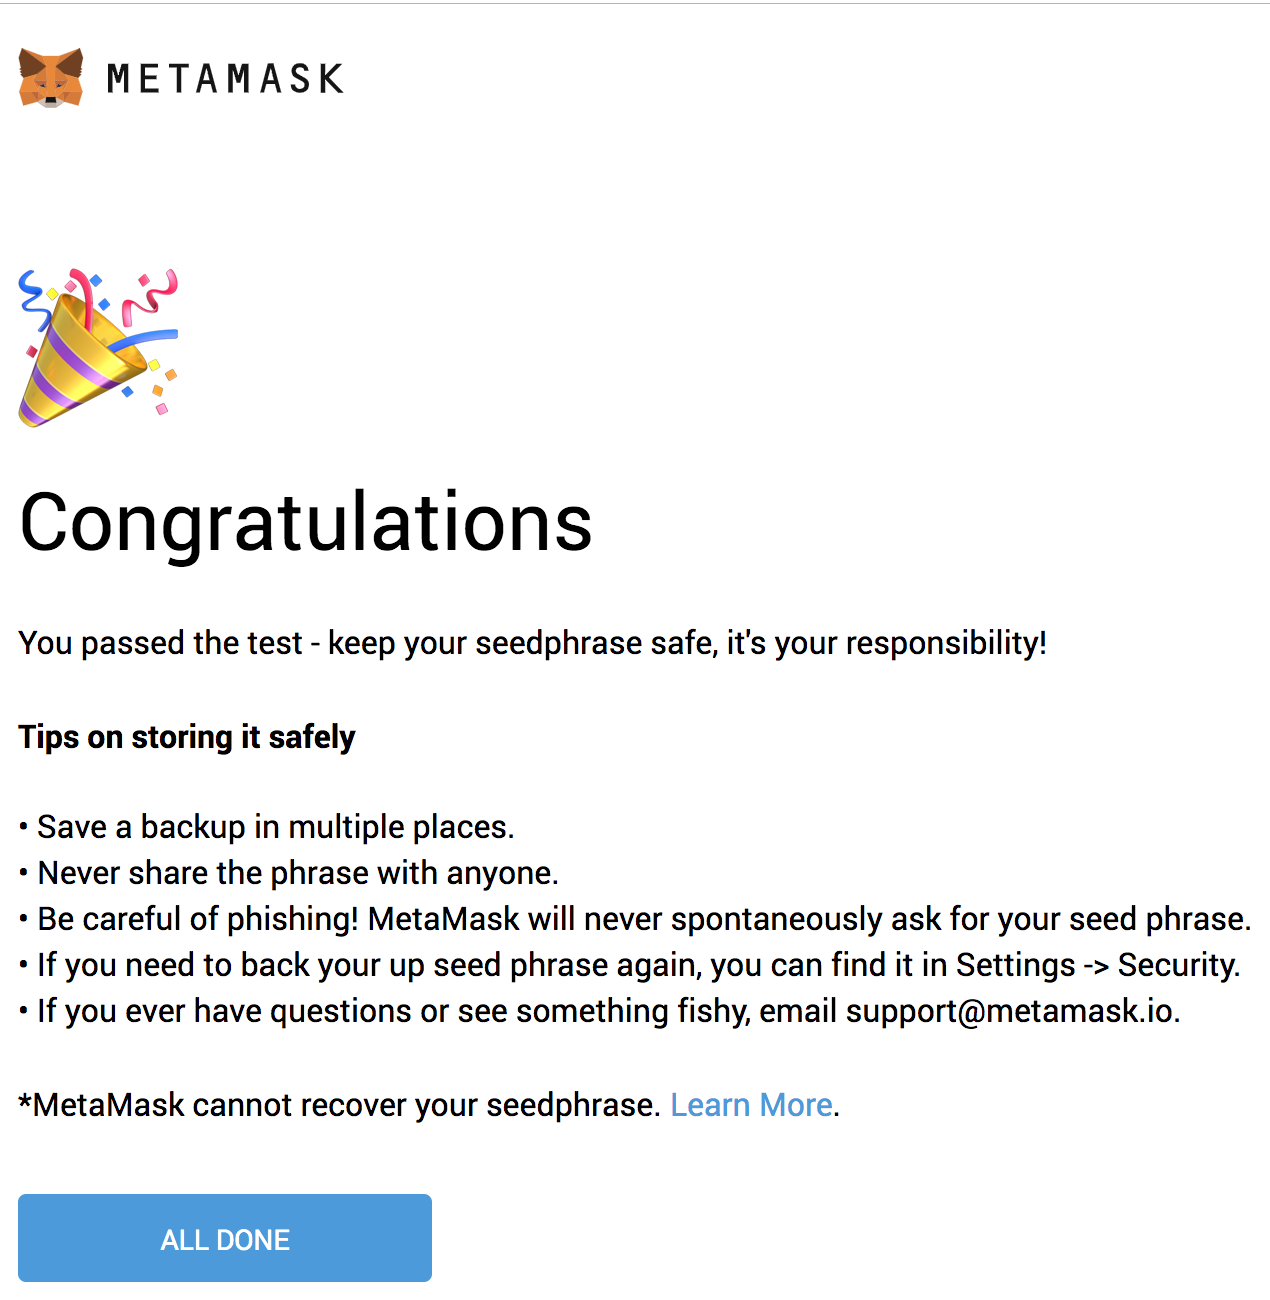Click the party popper celebration emoji
Viewport: 1270px width, 1300px height.
98,347
